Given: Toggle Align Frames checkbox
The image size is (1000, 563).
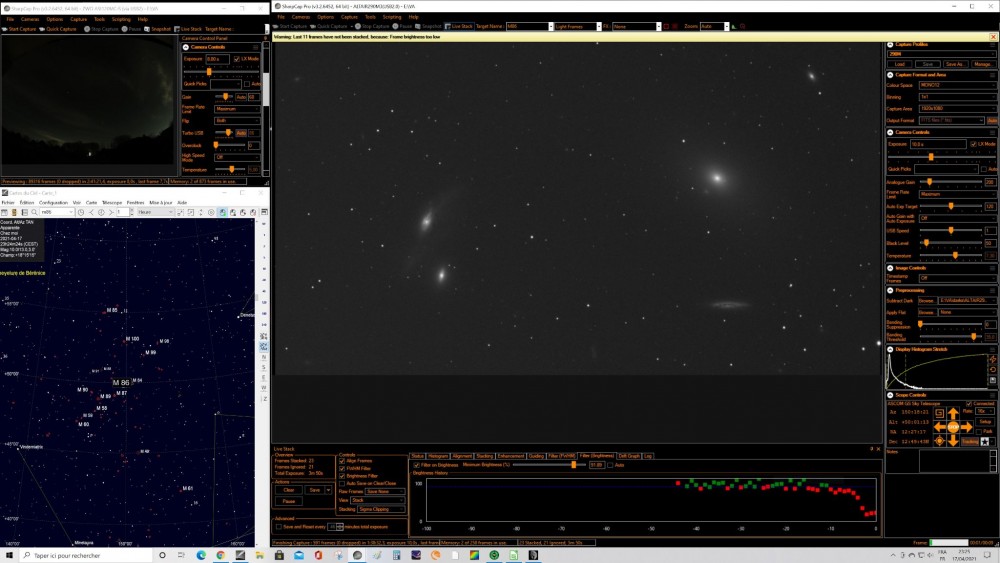Looking at the screenshot, I should click(342, 460).
